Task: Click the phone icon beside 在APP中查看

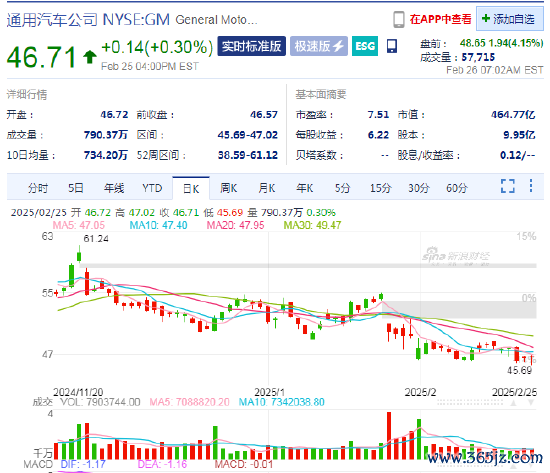Action: pos(398,19)
